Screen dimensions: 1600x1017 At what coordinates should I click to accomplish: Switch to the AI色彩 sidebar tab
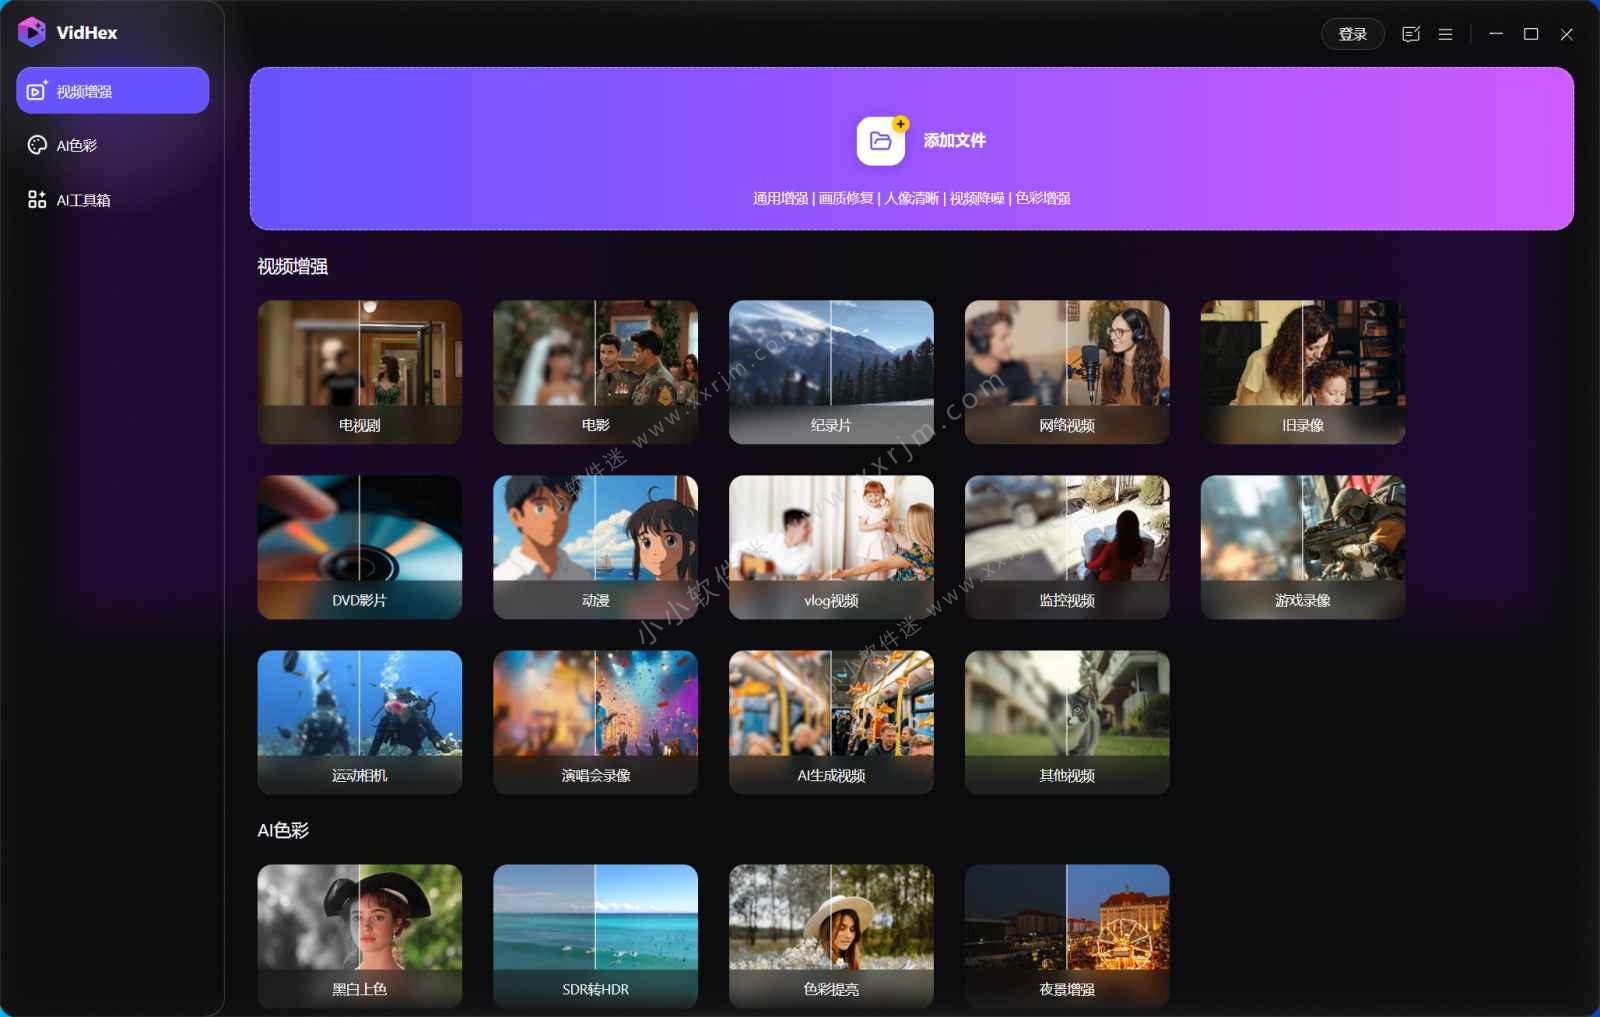point(113,145)
